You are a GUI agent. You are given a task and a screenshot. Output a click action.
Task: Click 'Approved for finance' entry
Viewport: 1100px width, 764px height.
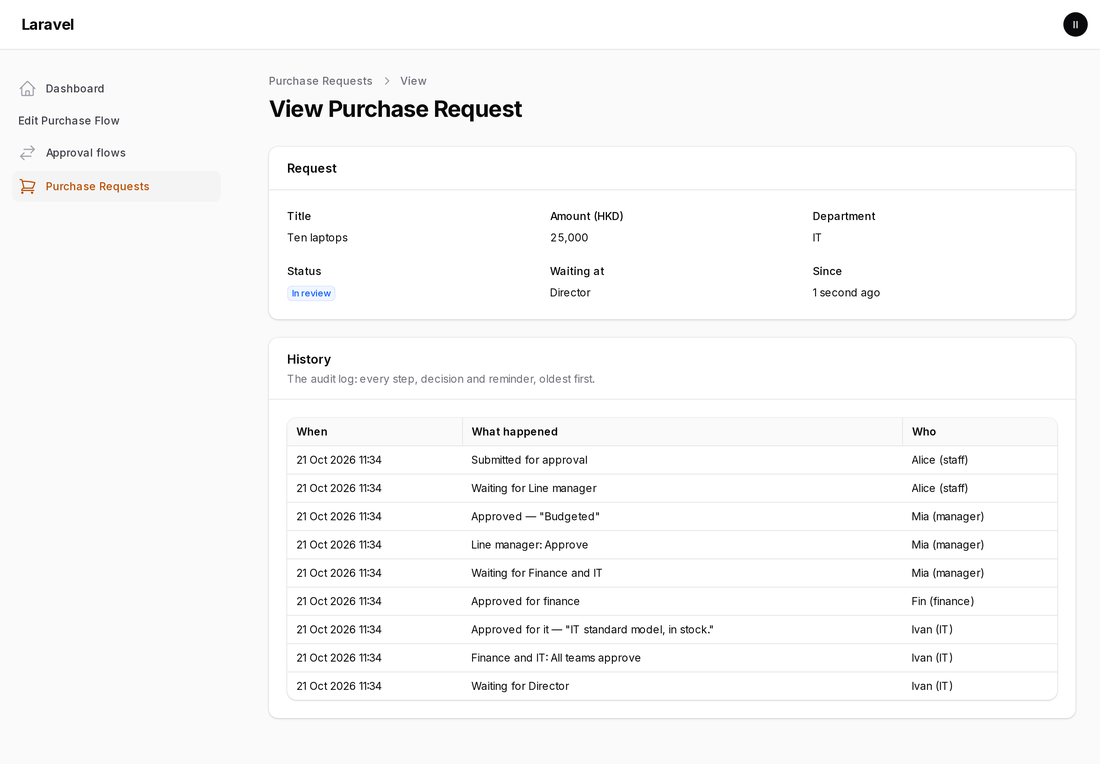coord(525,601)
